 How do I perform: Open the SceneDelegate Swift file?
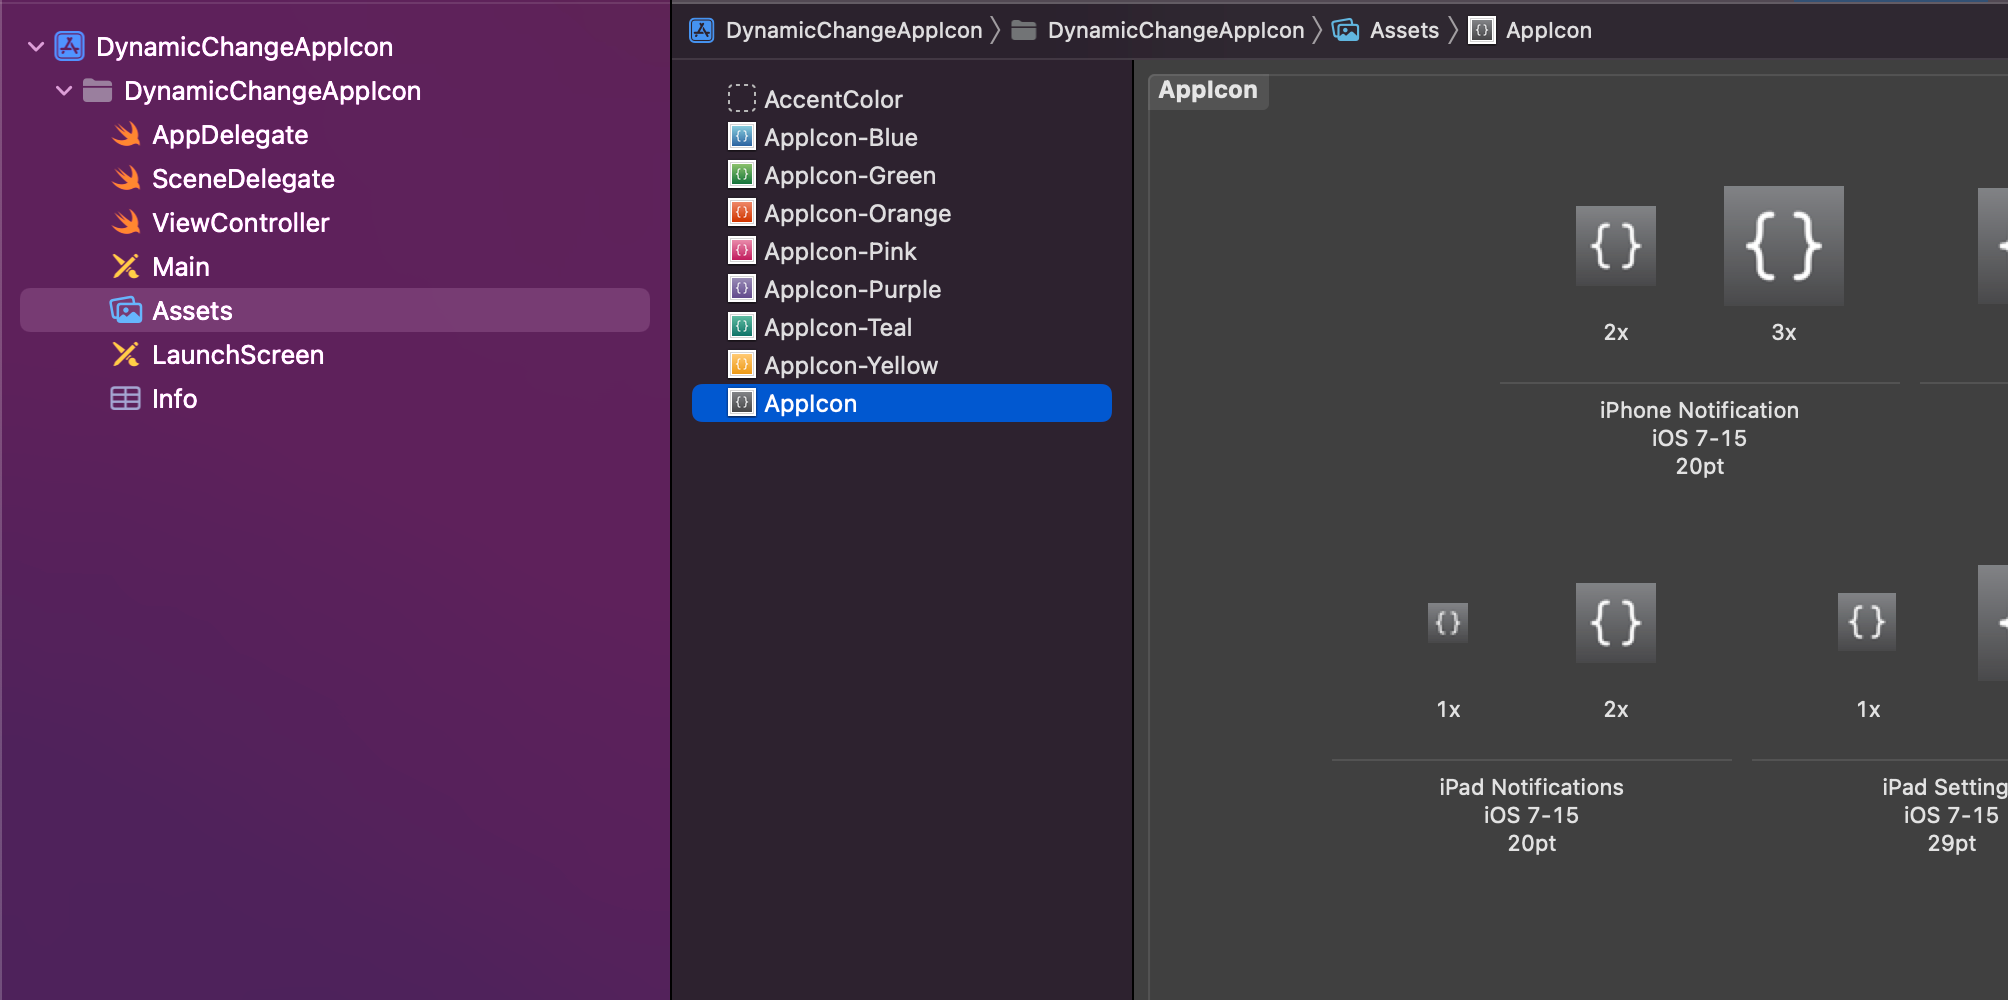point(242,179)
